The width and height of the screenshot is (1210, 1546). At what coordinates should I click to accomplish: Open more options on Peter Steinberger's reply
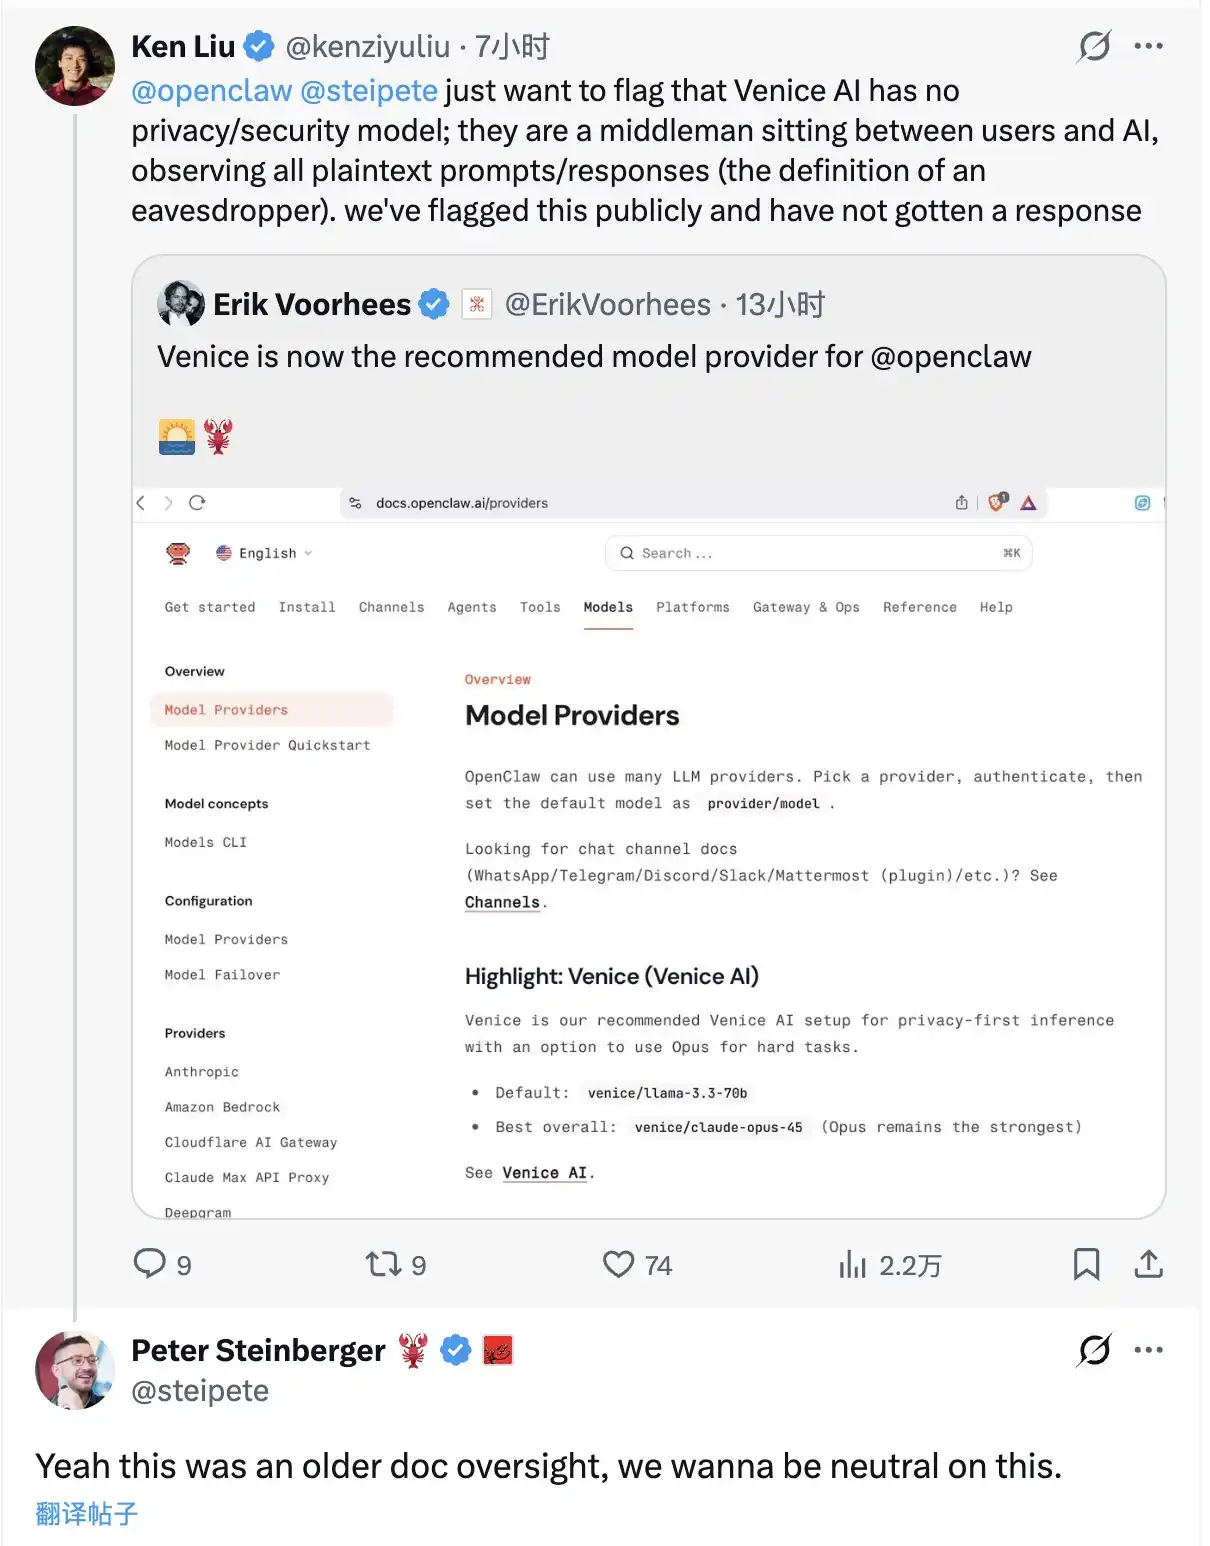pos(1148,1350)
